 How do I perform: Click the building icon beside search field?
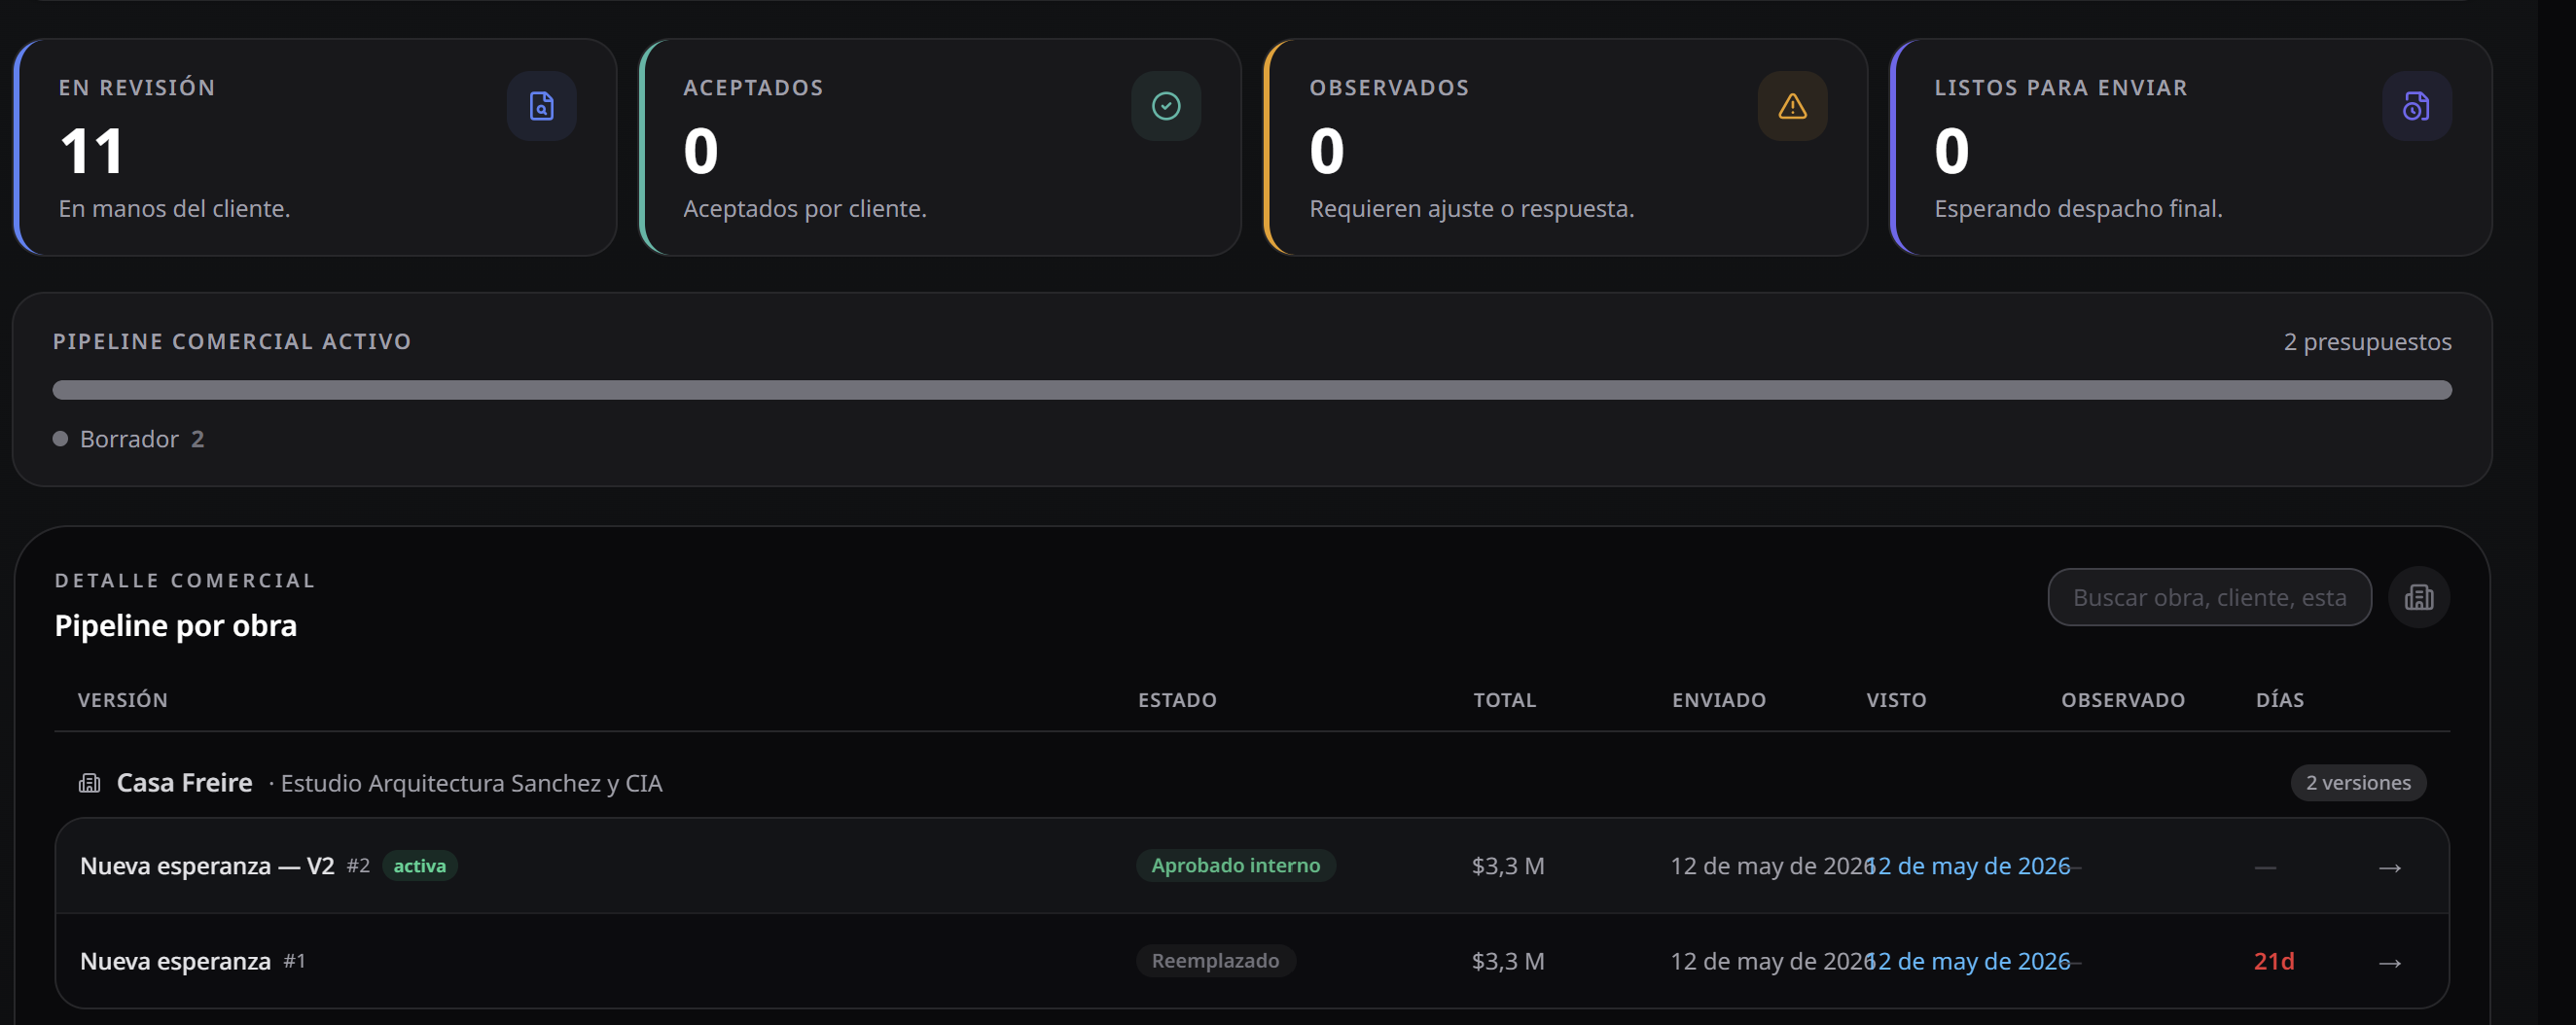point(2419,597)
